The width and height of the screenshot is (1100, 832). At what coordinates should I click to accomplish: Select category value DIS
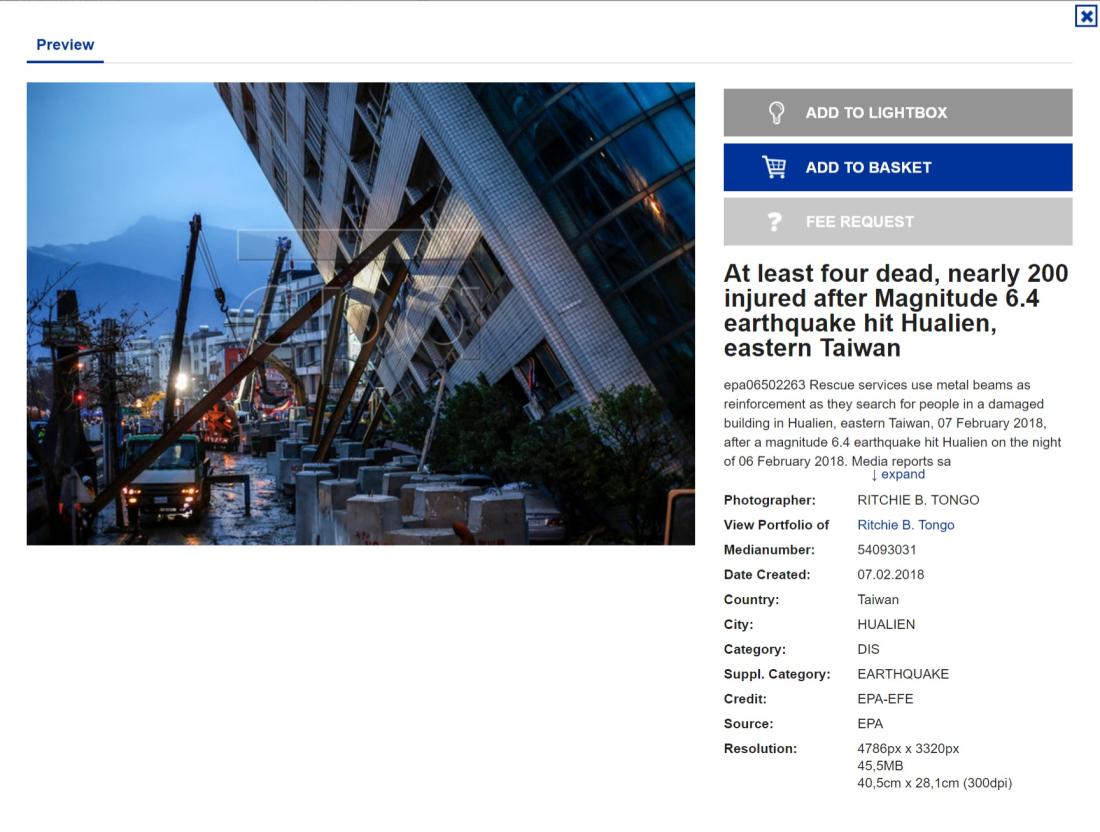point(868,650)
